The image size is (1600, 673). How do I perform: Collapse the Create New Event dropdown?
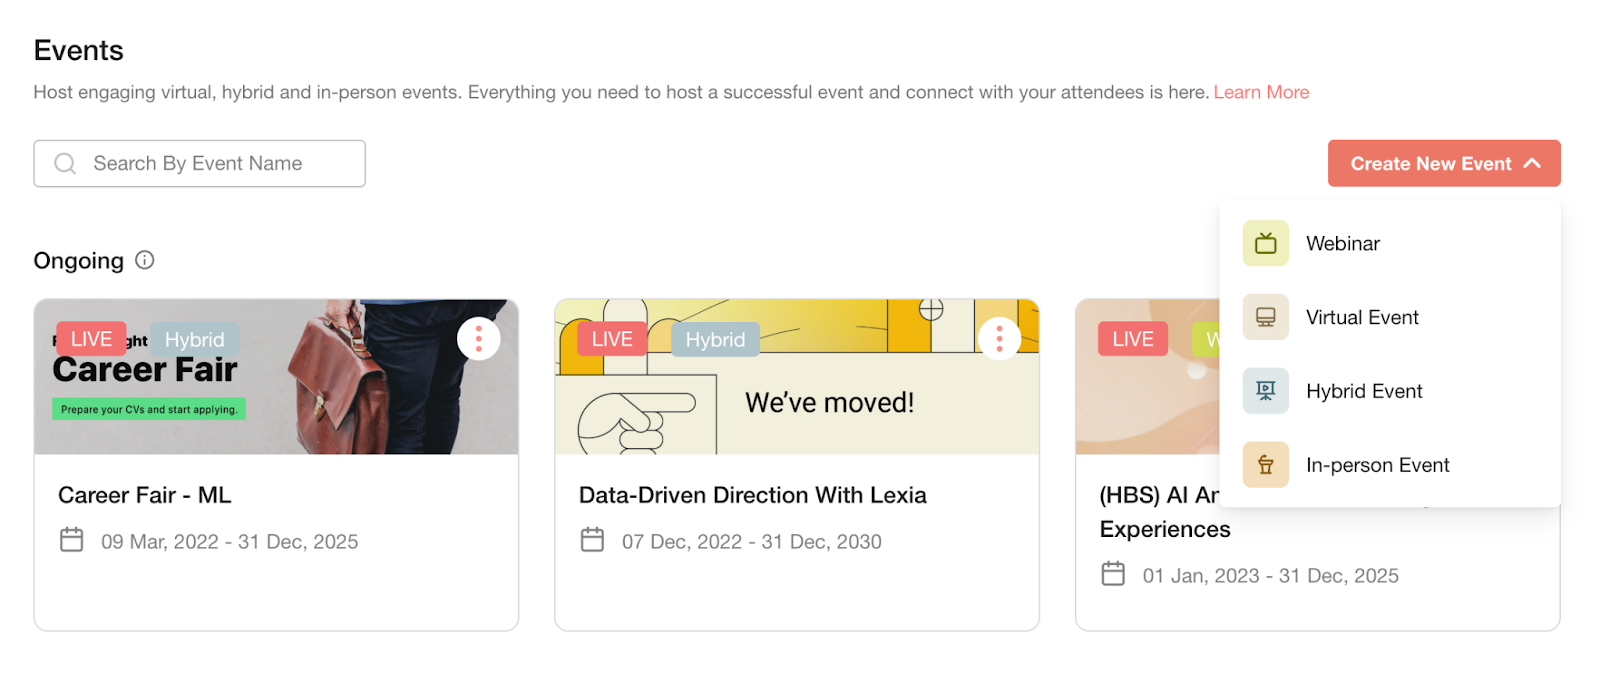[1443, 163]
